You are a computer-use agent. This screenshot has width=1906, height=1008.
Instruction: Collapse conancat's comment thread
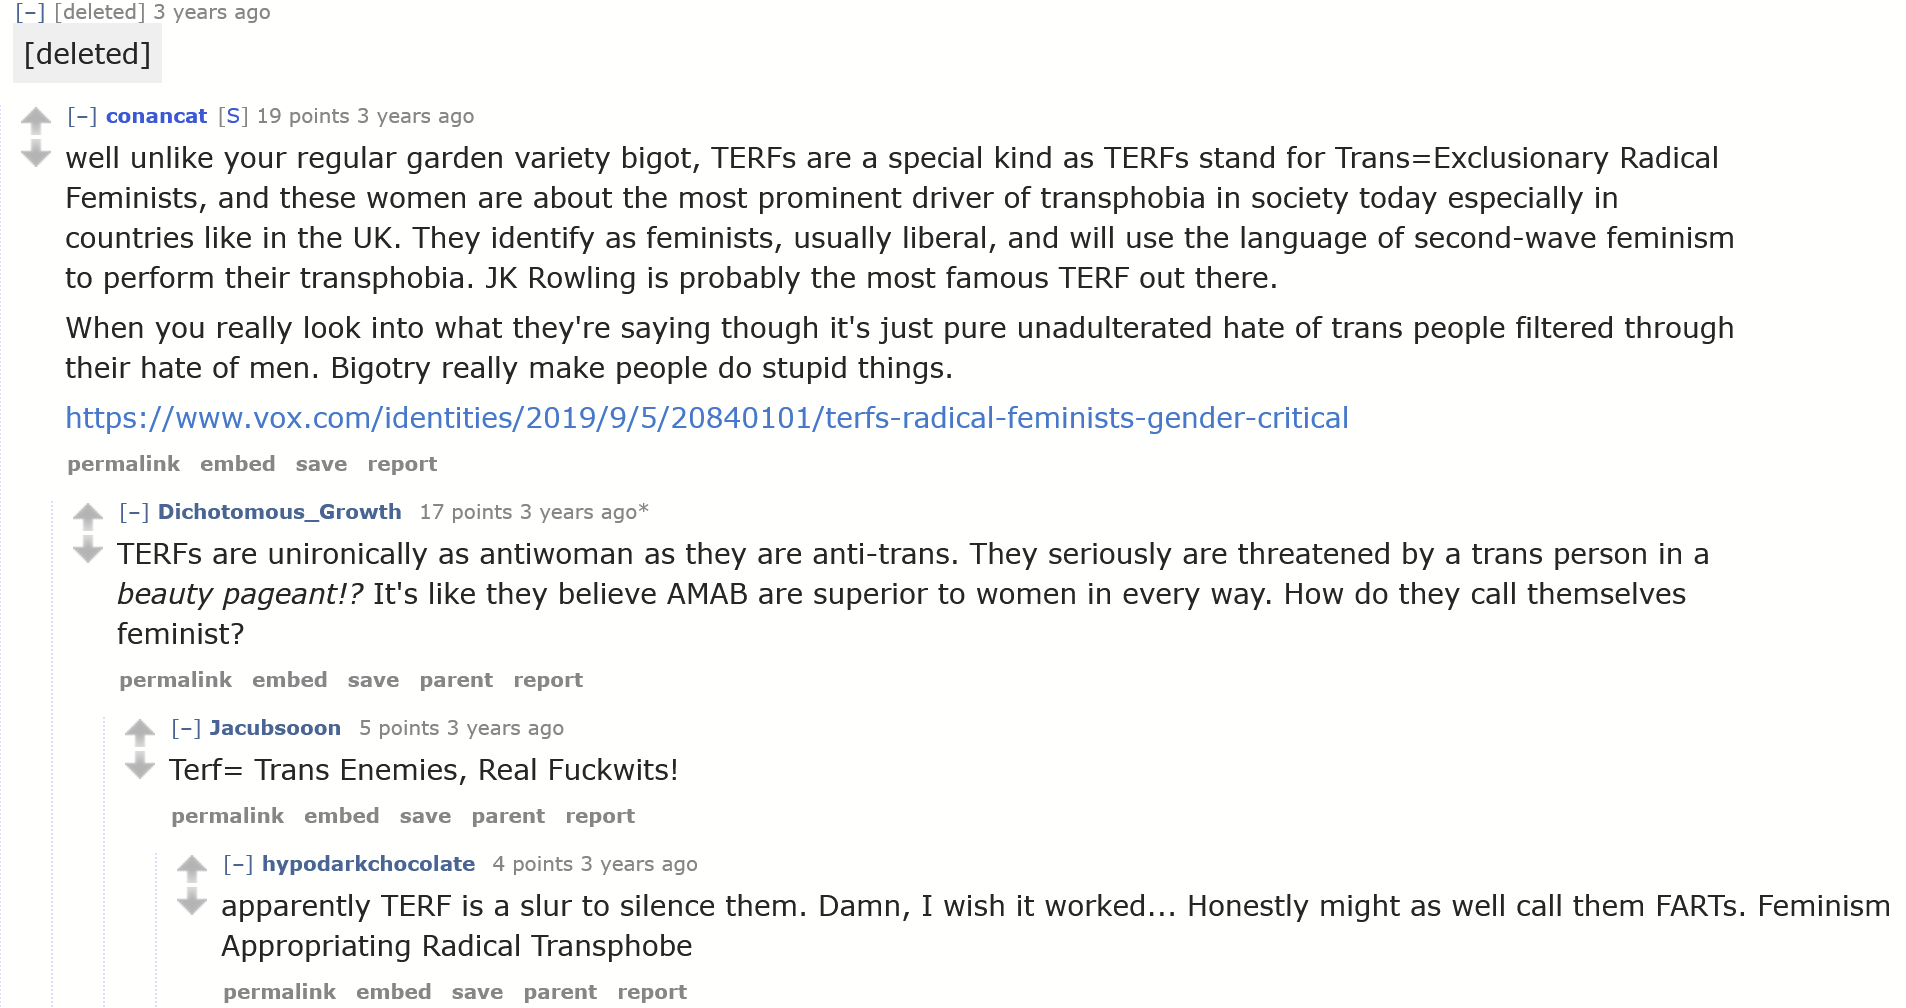[x=82, y=116]
